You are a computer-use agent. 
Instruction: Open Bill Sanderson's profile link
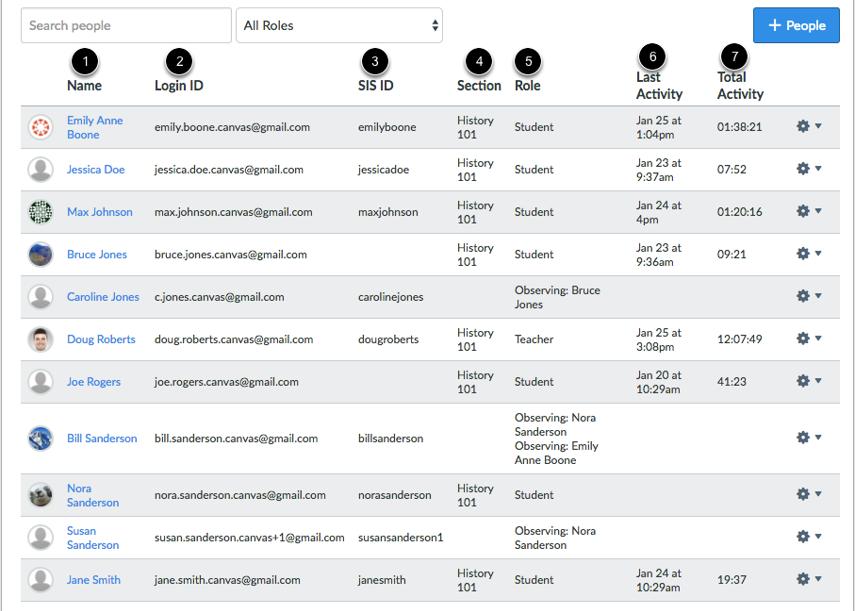pyautogui.click(x=102, y=439)
